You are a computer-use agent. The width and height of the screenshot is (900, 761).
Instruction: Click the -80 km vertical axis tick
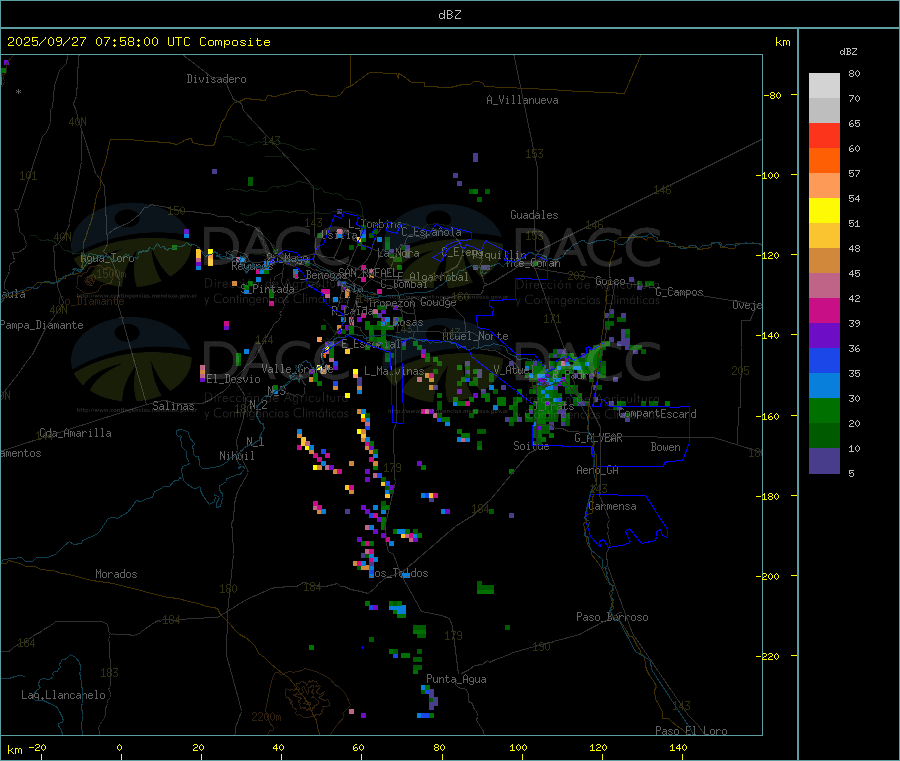773,95
